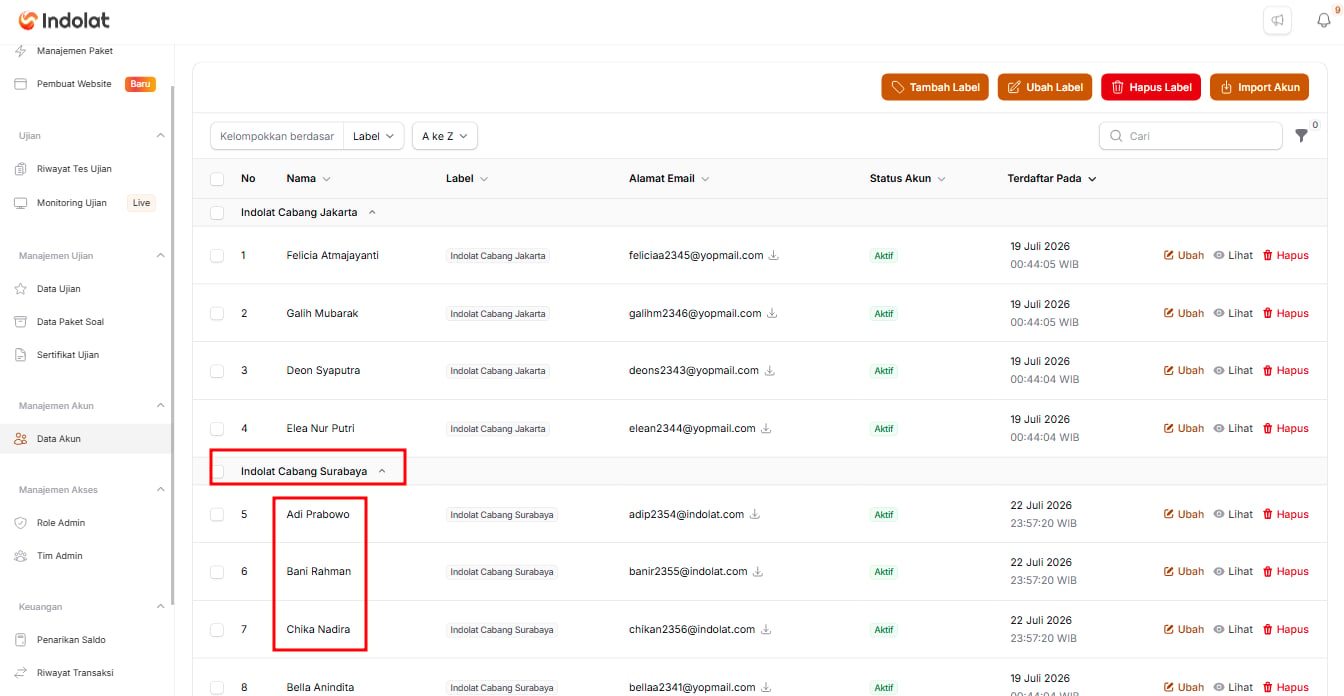Image resolution: width=1344 pixels, height=696 pixels.
Task: Click the Import Akun button
Action: coord(1259,87)
